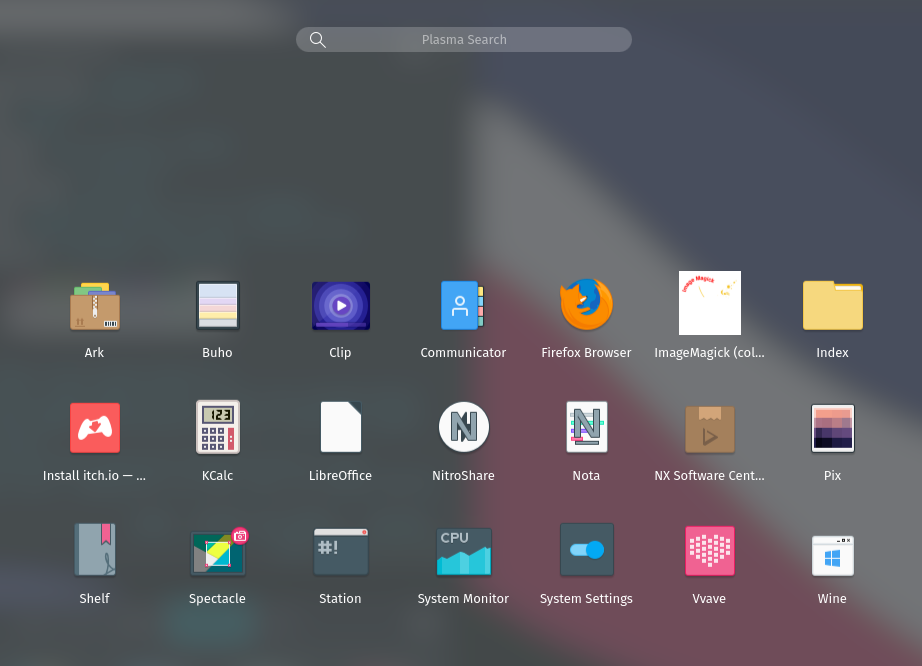
Task: Click the "NitroShare" text label
Action: (463, 476)
